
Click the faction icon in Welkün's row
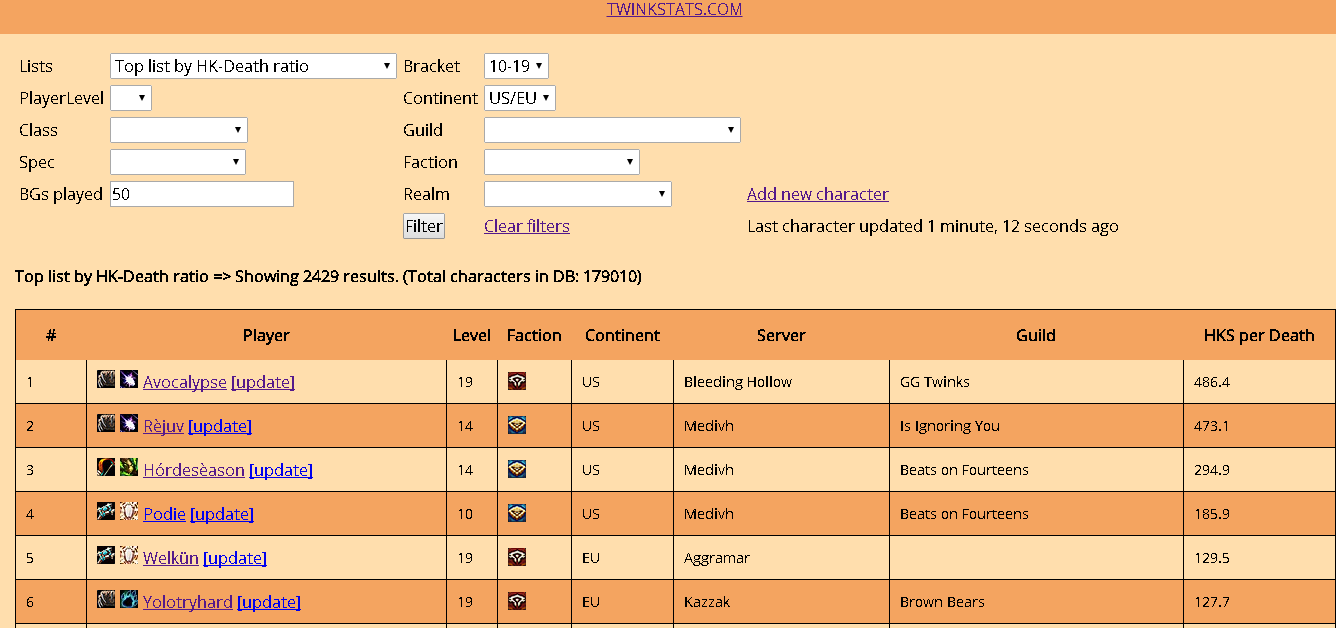pos(517,557)
